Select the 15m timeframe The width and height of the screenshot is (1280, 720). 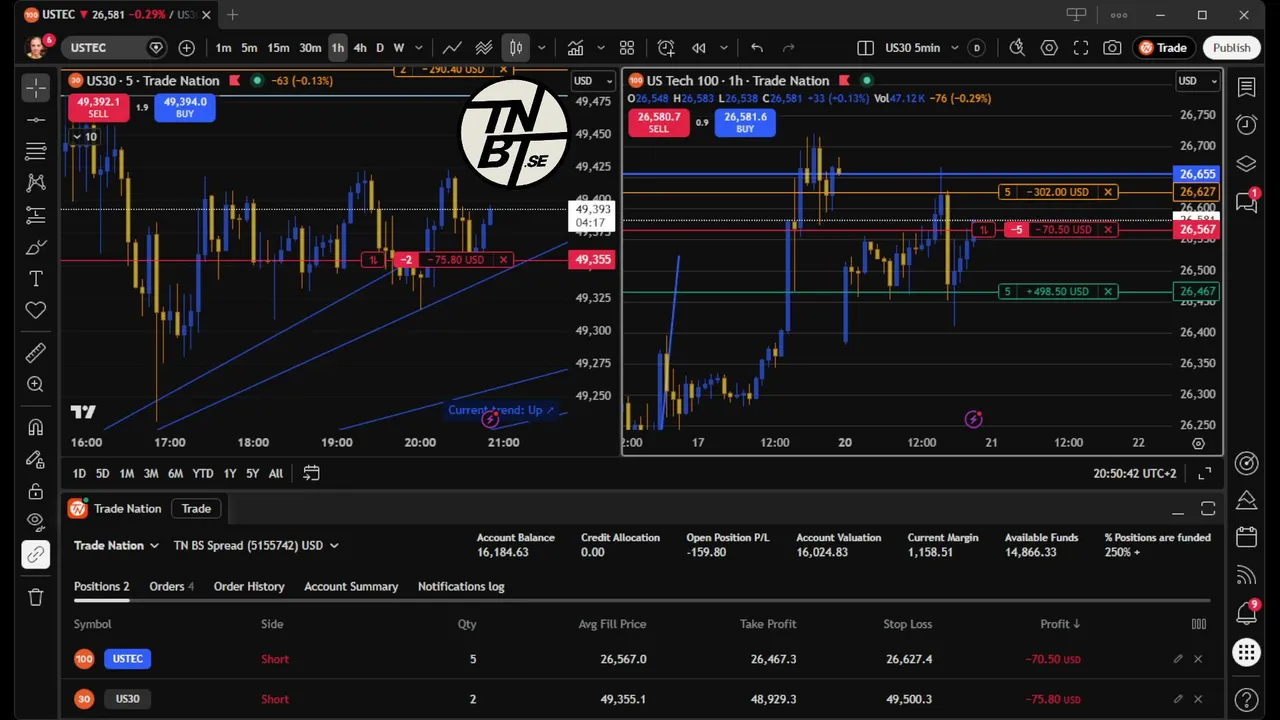point(278,48)
